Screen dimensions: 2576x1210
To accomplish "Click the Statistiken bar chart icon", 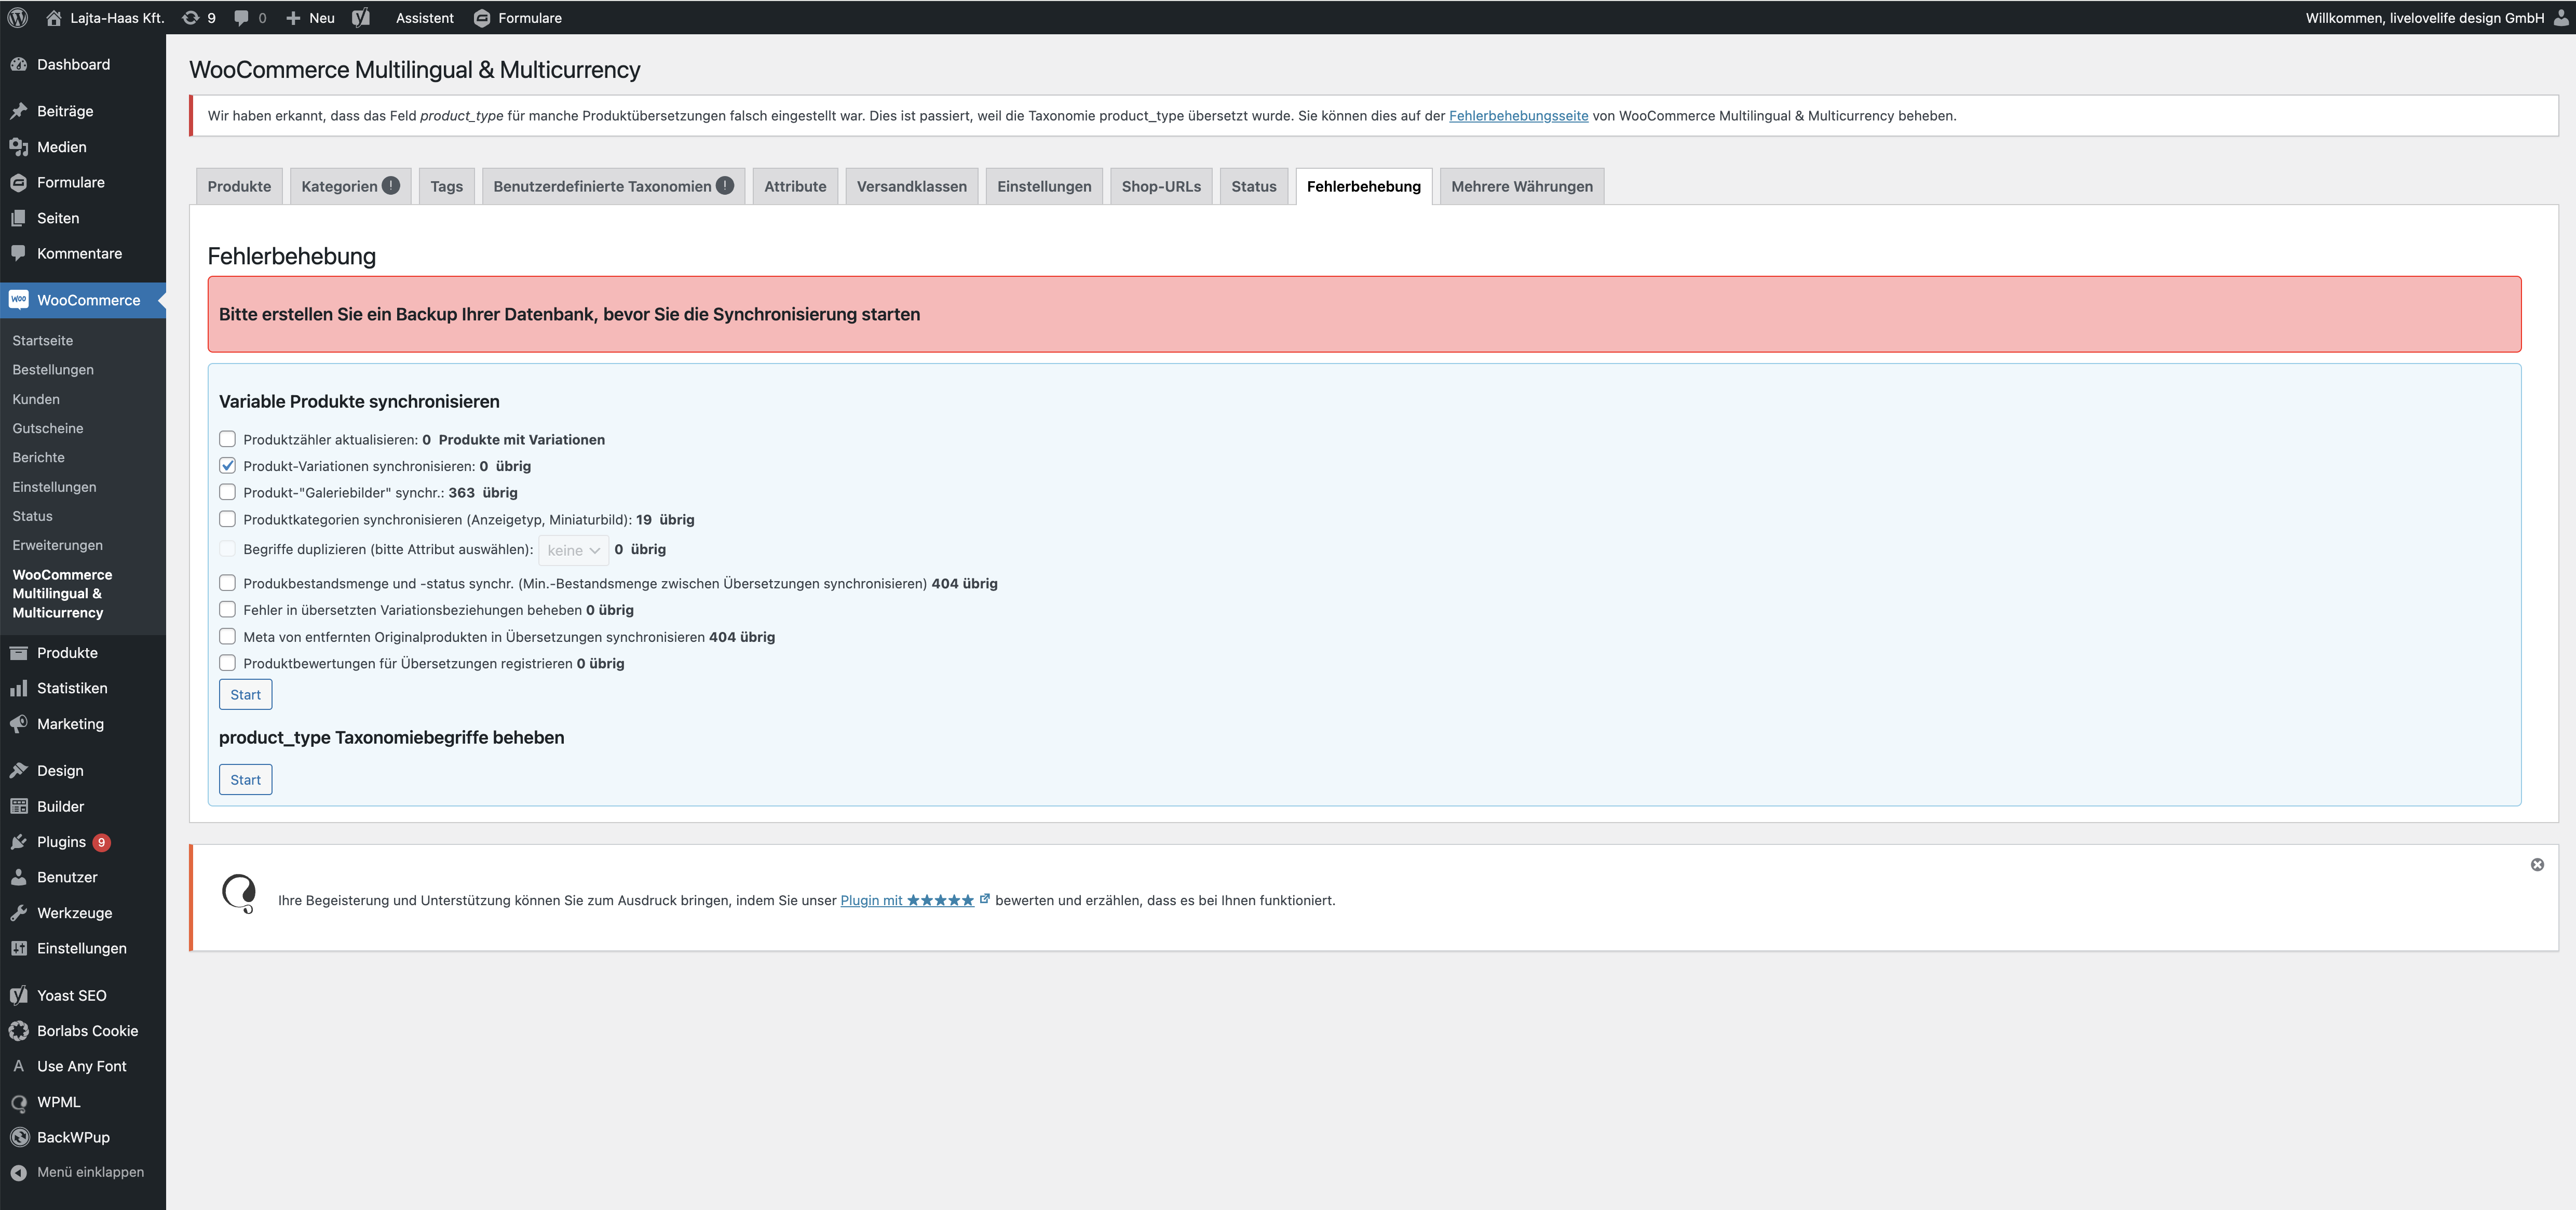I will [18, 688].
